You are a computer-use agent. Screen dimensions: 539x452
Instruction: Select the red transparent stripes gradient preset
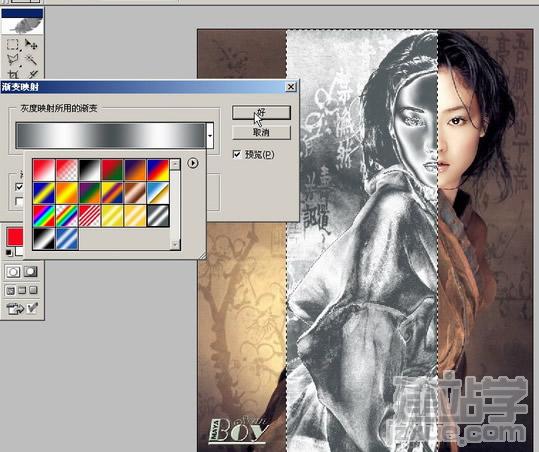tap(89, 216)
